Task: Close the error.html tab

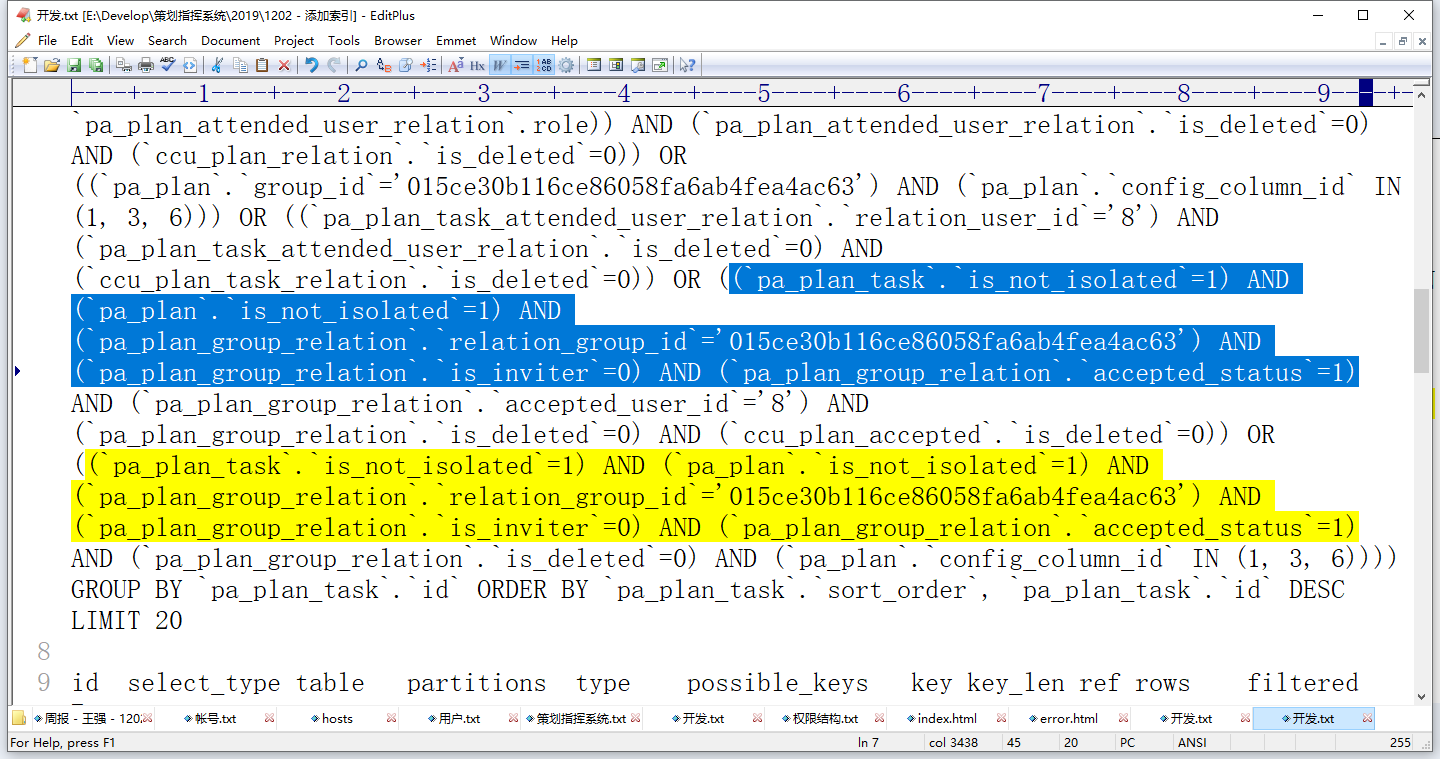Action: 1123,718
